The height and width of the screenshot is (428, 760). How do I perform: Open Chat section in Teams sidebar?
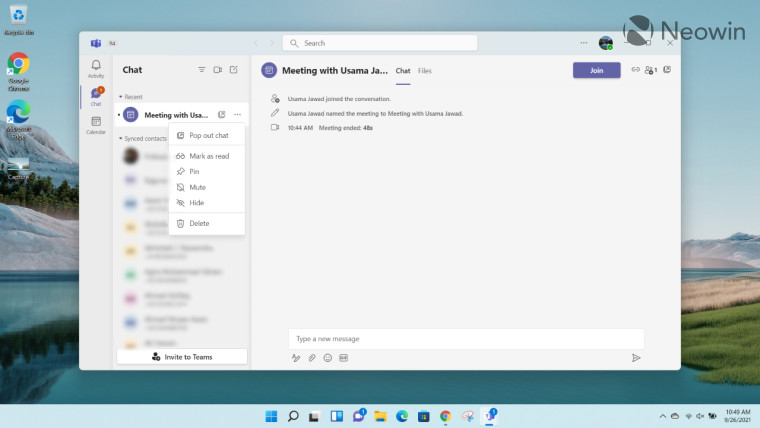(x=96, y=96)
